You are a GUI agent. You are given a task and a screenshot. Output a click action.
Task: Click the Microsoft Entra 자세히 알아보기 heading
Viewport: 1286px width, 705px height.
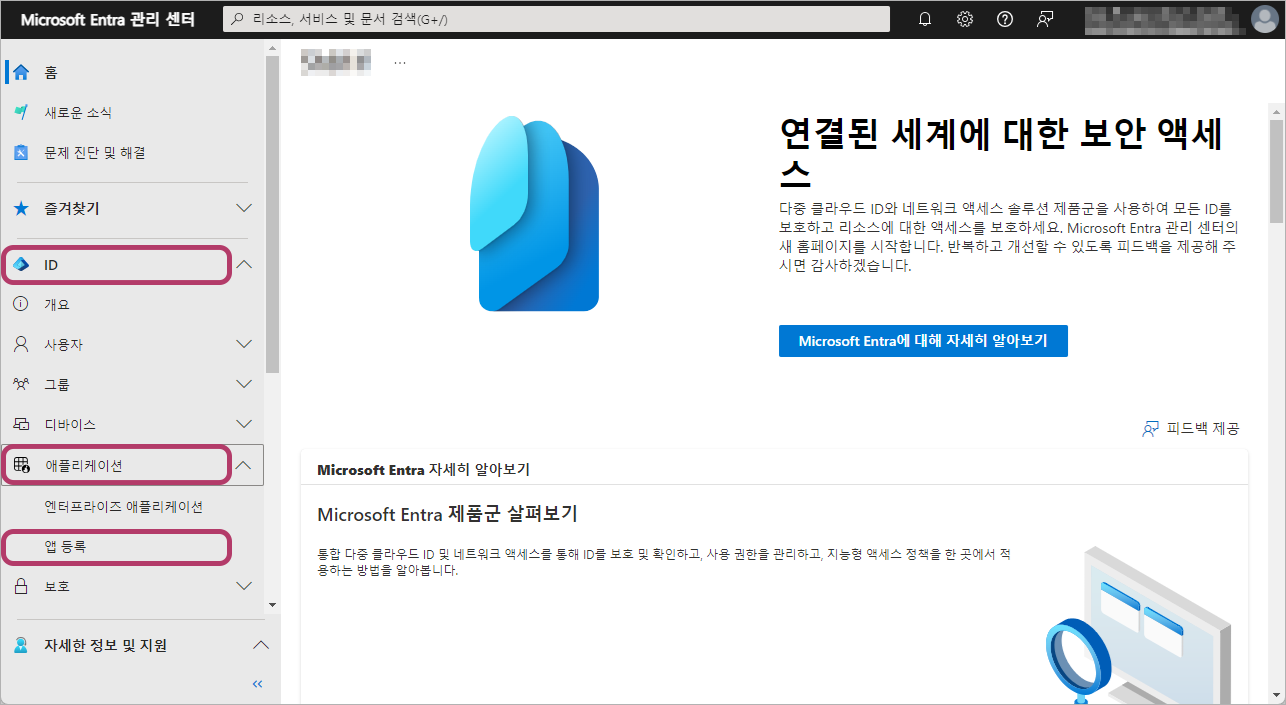coord(423,469)
